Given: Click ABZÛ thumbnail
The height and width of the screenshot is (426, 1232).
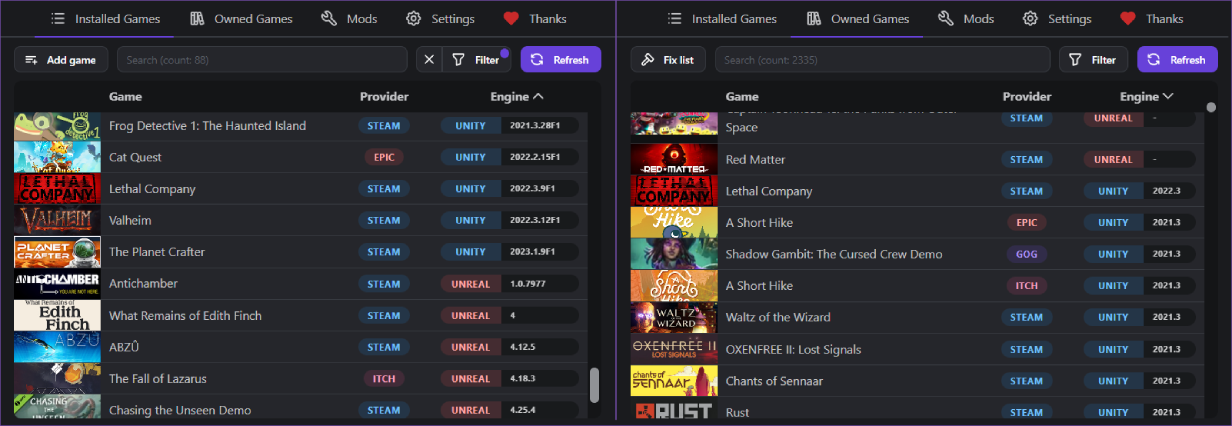Looking at the screenshot, I should click(x=57, y=347).
